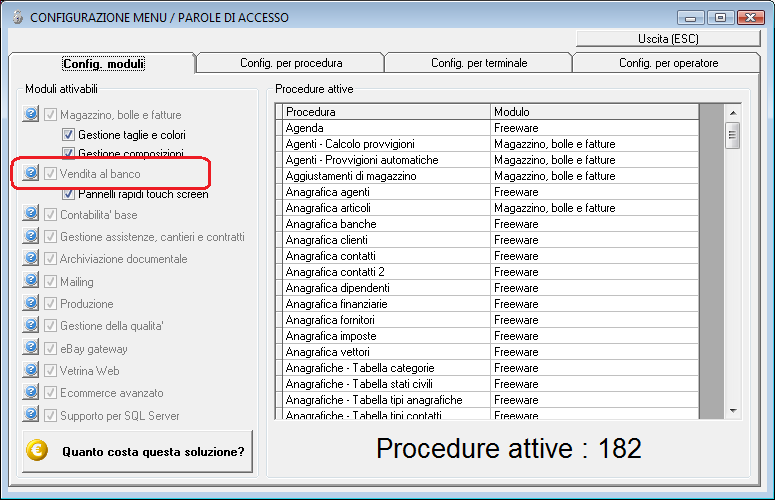Screen dimensions: 775x500
Task: Open Config. per terminale tab
Action: tap(478, 63)
